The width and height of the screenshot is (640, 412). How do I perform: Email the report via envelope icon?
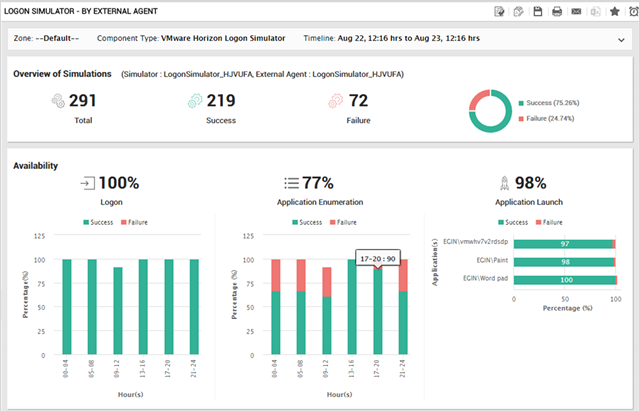pyautogui.click(x=576, y=11)
